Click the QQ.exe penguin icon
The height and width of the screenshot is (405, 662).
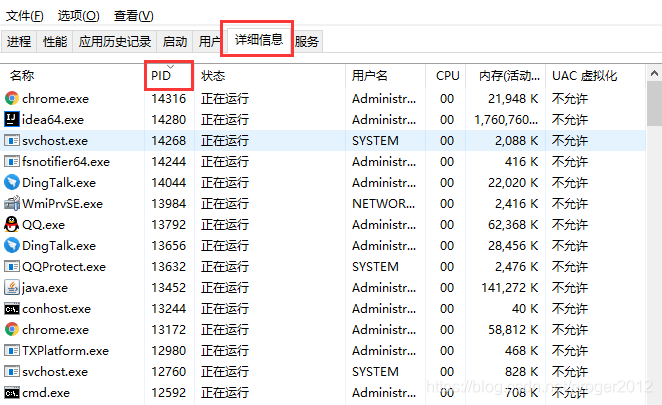pyautogui.click(x=12, y=224)
